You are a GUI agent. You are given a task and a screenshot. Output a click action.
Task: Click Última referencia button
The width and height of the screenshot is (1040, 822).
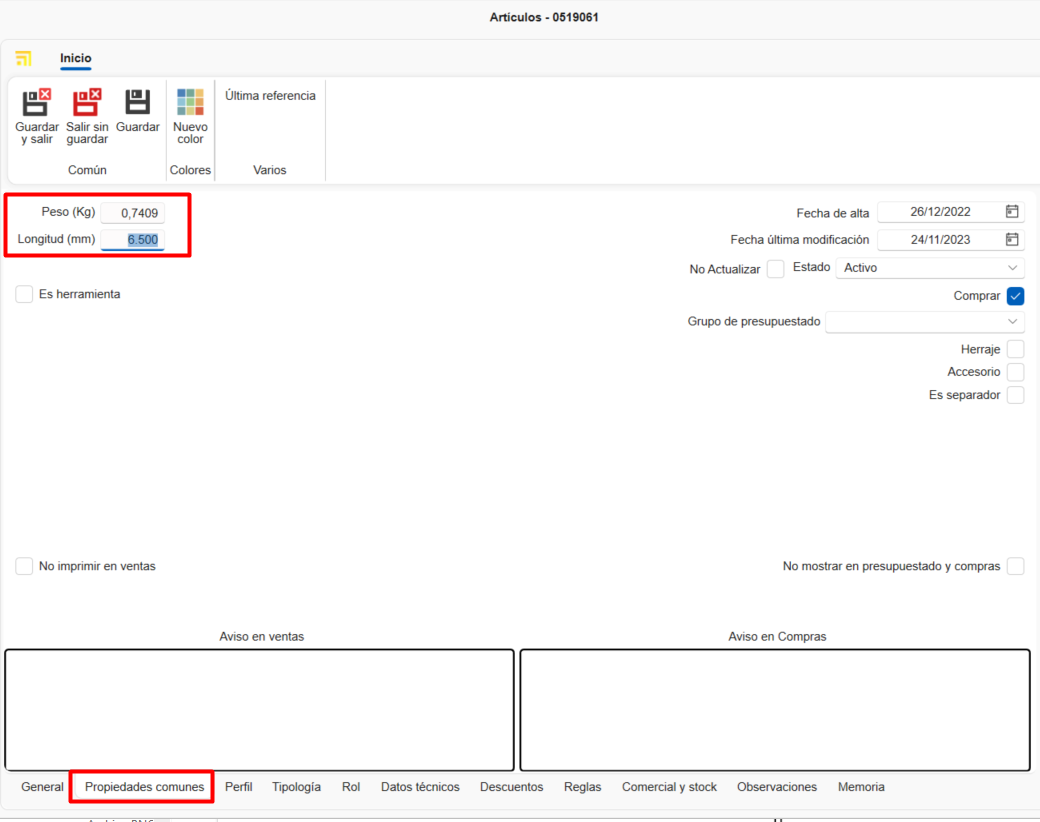coord(270,96)
